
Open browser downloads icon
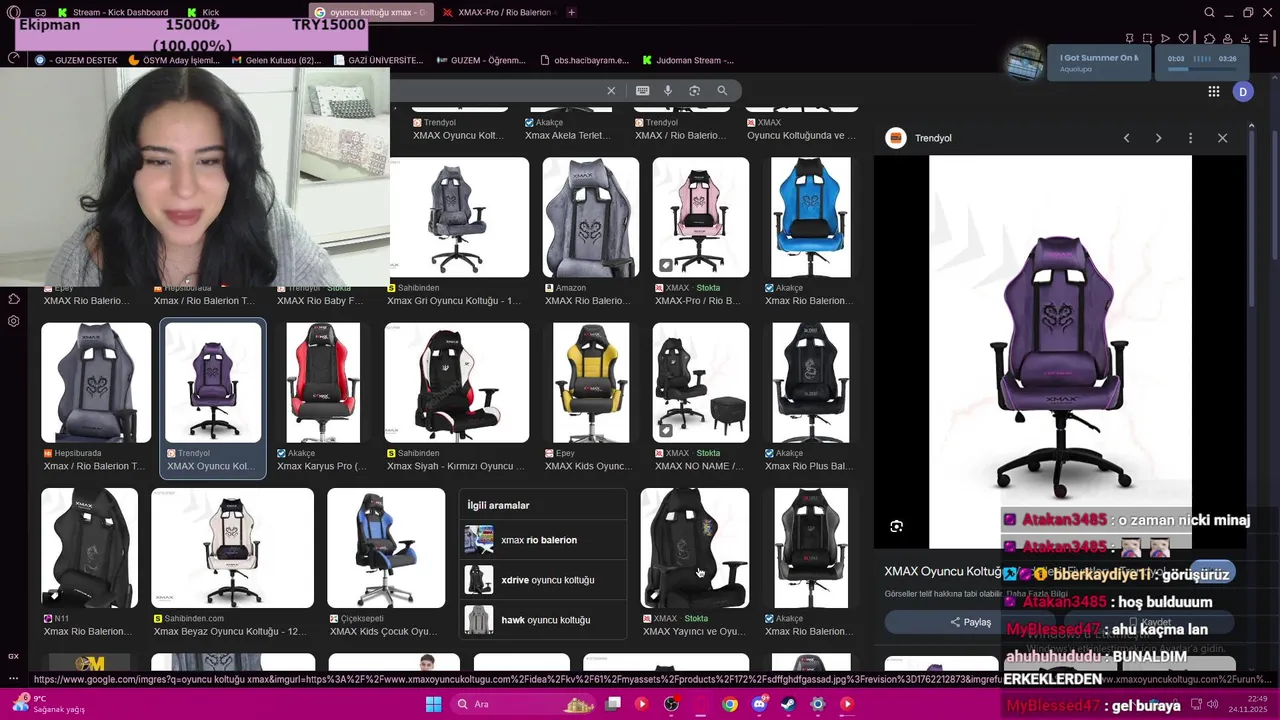[1246, 38]
